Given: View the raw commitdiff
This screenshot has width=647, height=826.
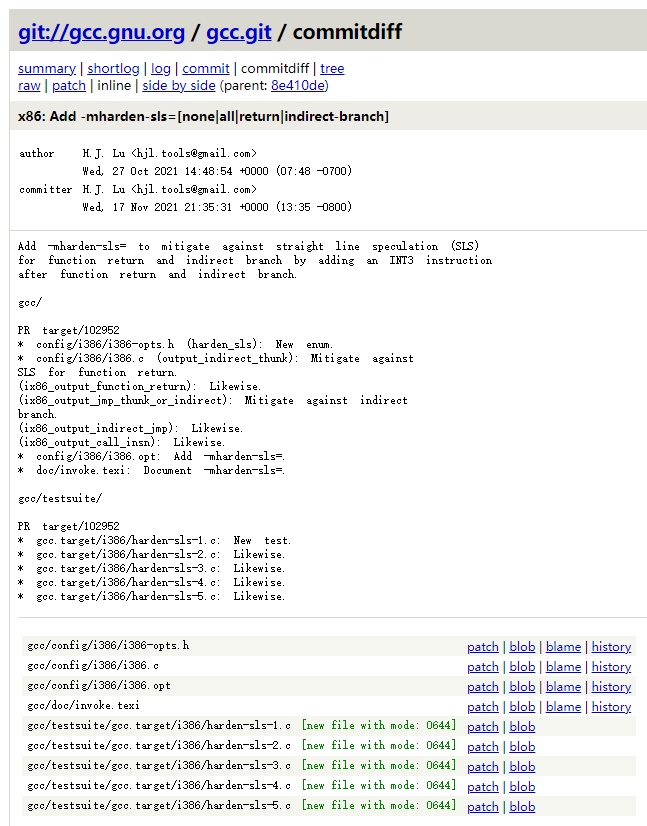Looking at the screenshot, I should pos(29,85).
